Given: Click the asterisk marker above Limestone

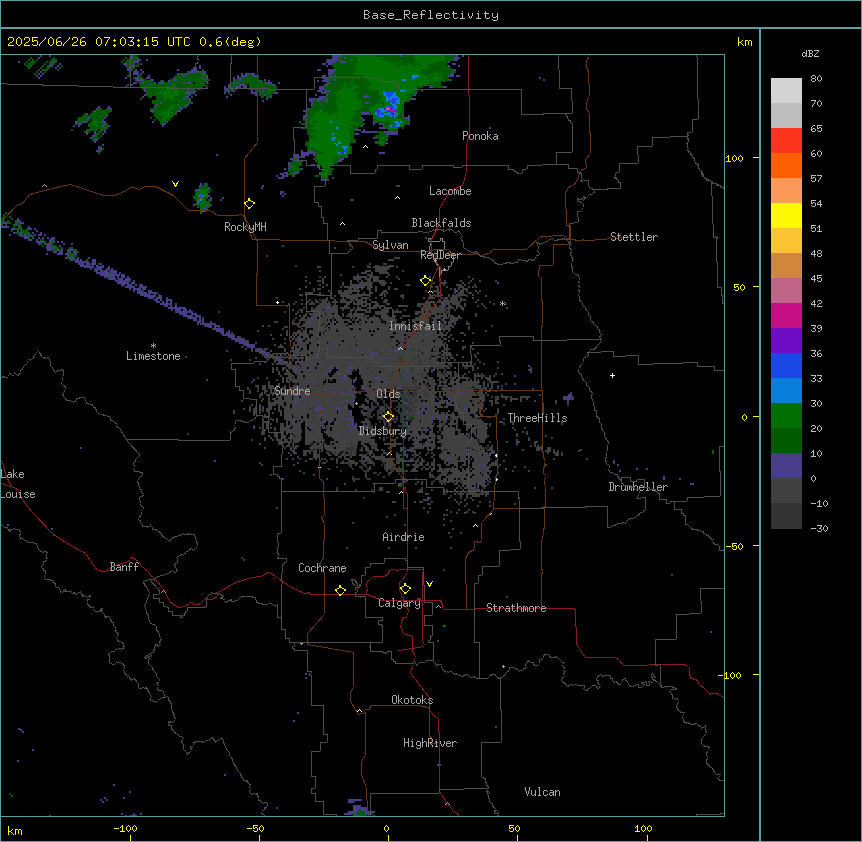Looking at the screenshot, I should pos(153,345).
